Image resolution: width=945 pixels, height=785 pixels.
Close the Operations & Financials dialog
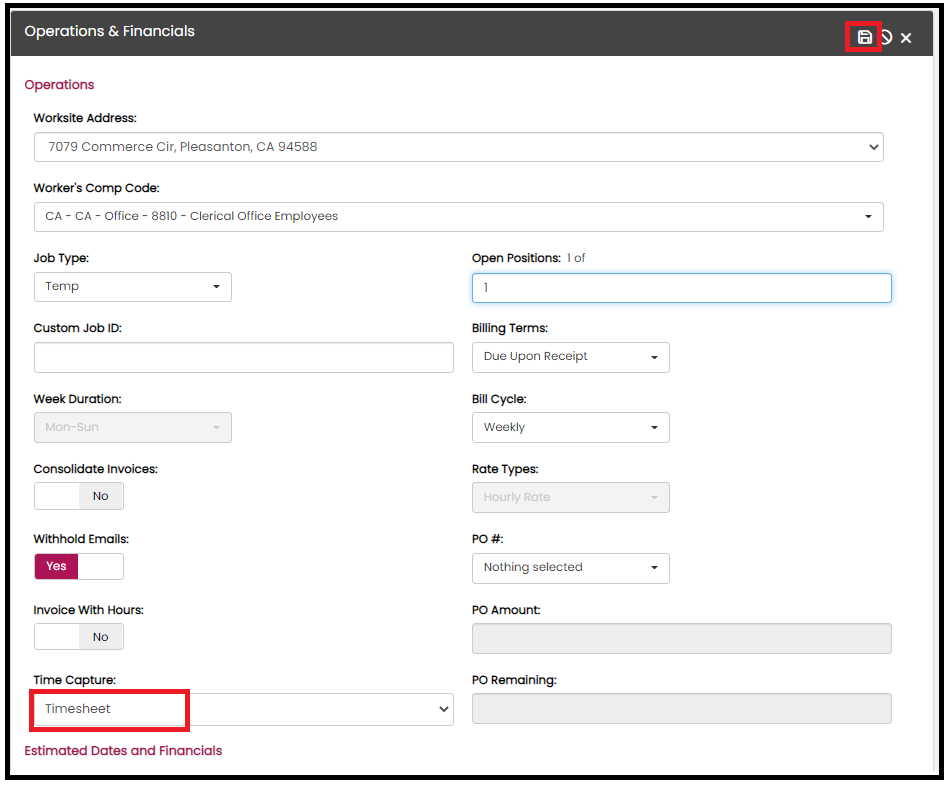coord(906,38)
